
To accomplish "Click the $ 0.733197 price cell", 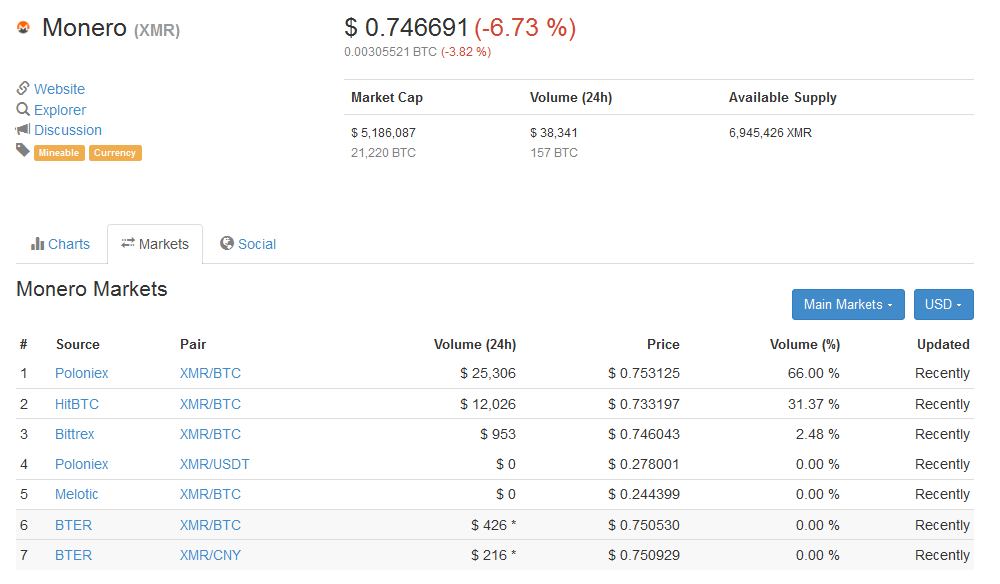I will 644,404.
